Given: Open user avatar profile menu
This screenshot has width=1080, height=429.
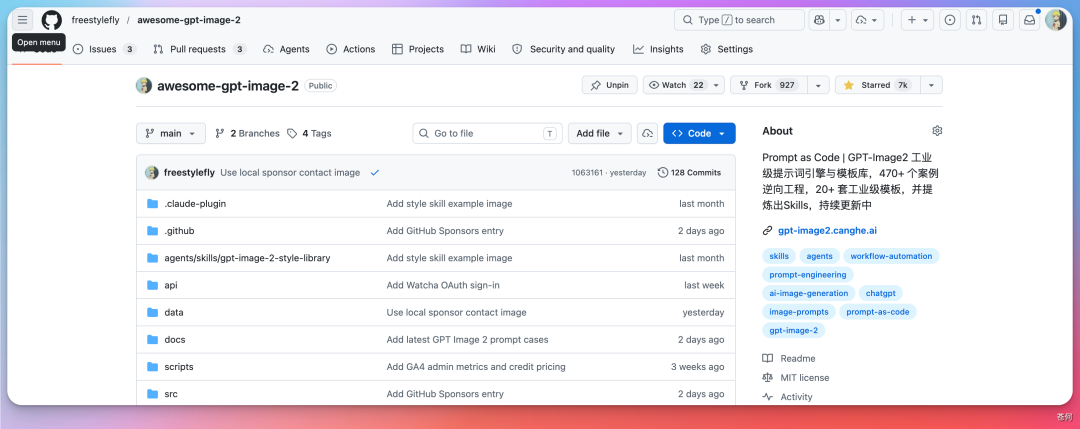Looking at the screenshot, I should click(x=1056, y=20).
